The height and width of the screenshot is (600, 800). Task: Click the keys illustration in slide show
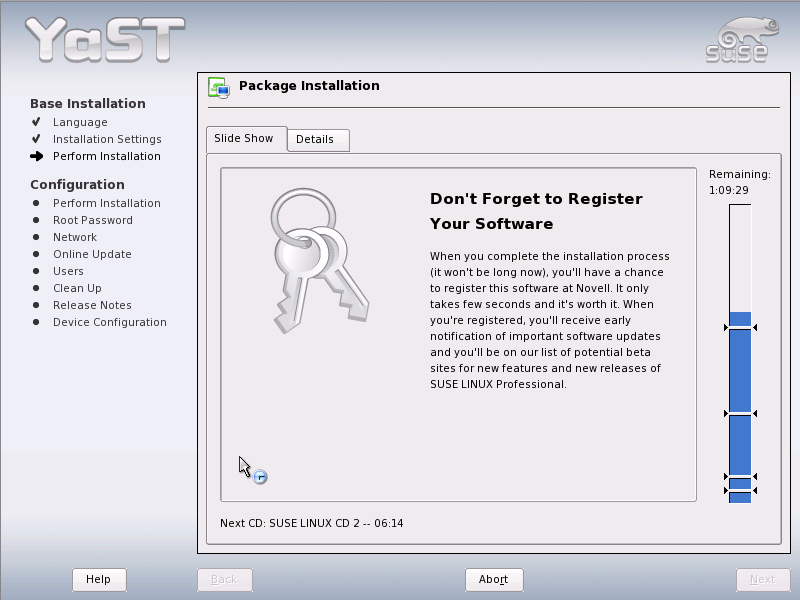tap(320, 261)
